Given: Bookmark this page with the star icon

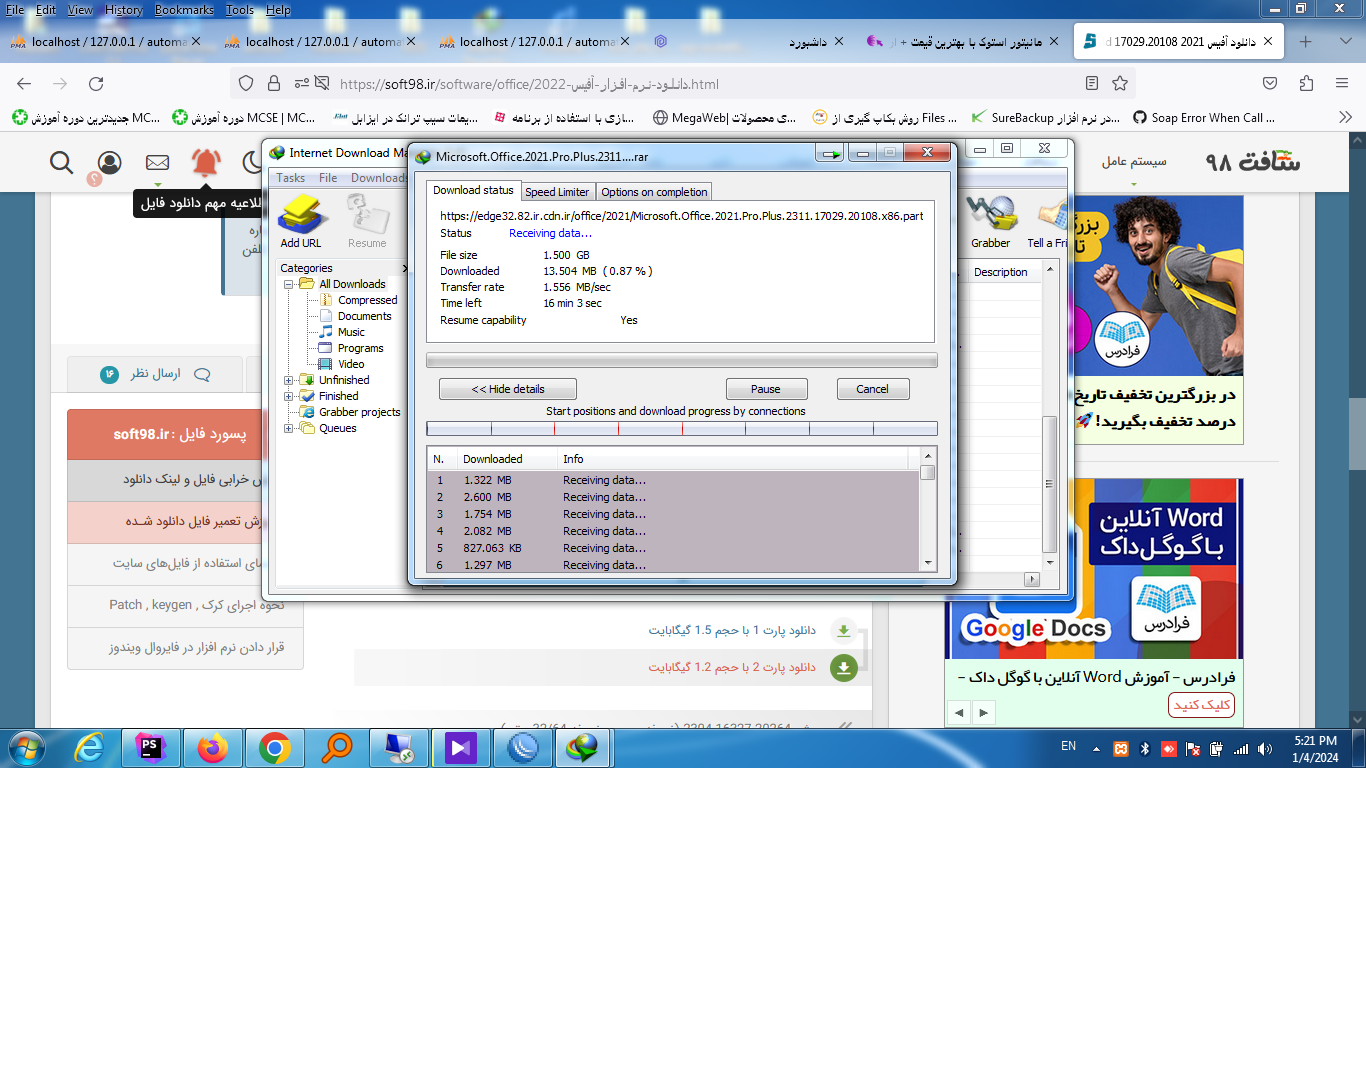Looking at the screenshot, I should (1120, 84).
